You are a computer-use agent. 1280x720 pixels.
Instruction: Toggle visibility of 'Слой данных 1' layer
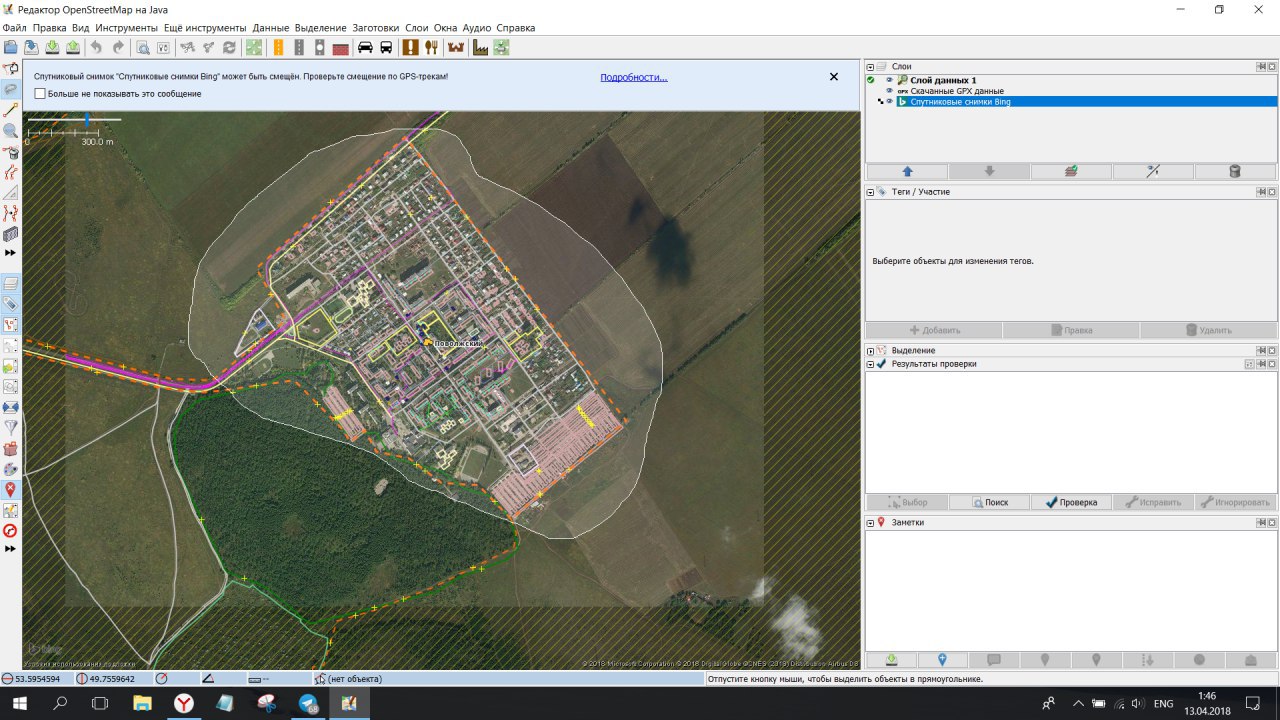(889, 80)
